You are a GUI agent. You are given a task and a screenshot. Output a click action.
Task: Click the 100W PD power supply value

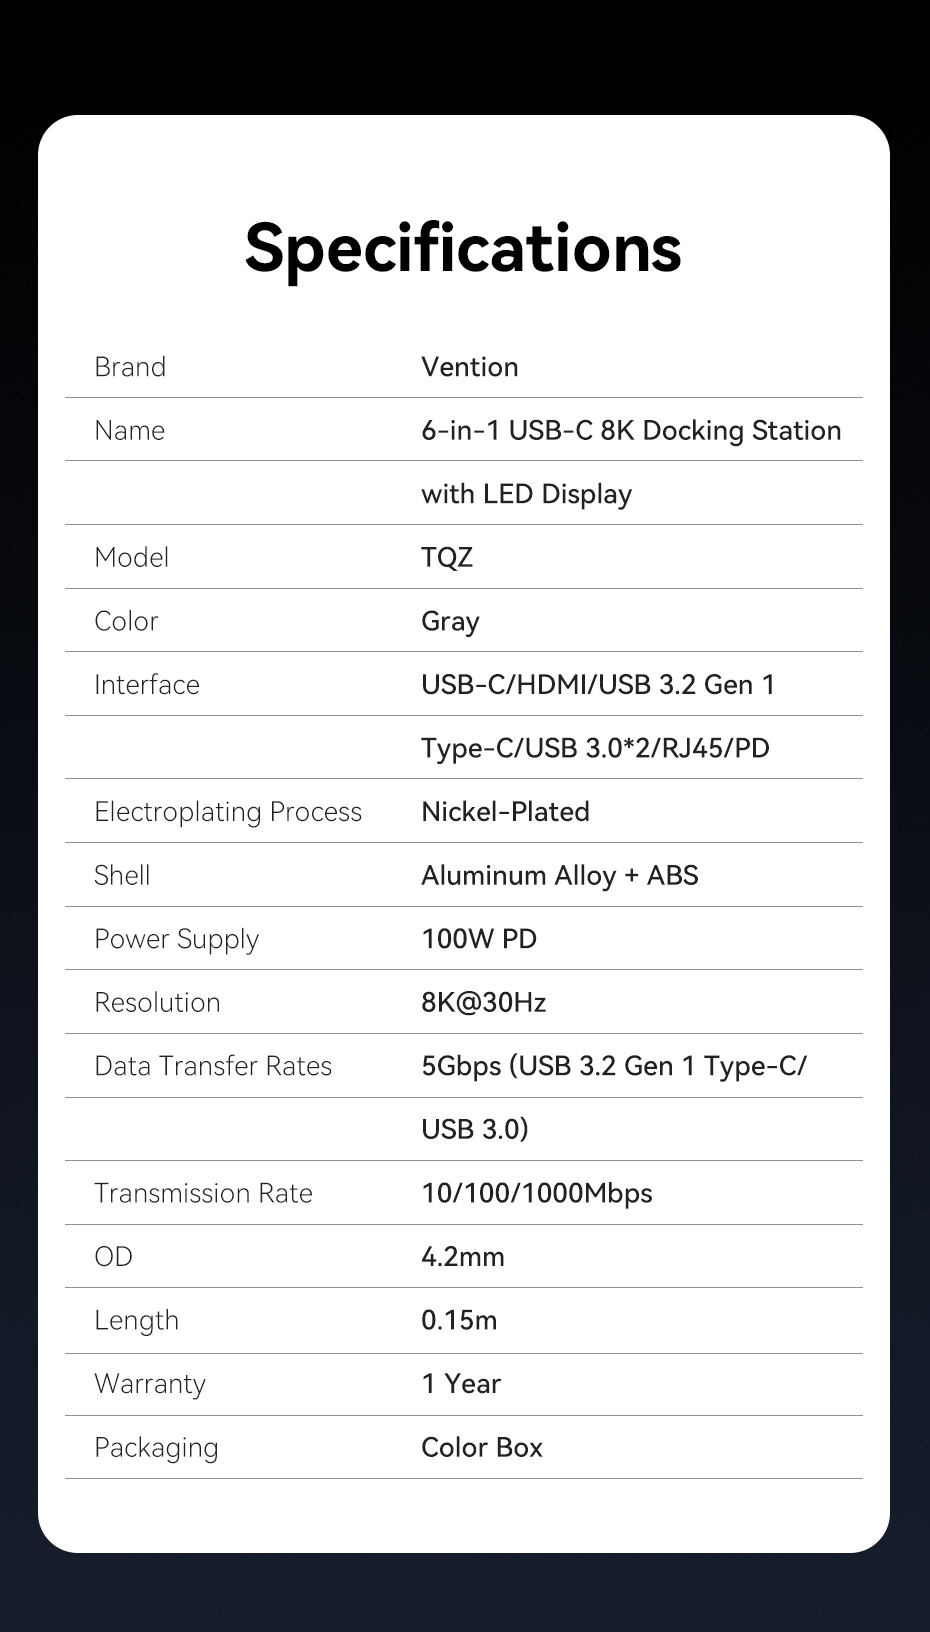click(x=478, y=939)
